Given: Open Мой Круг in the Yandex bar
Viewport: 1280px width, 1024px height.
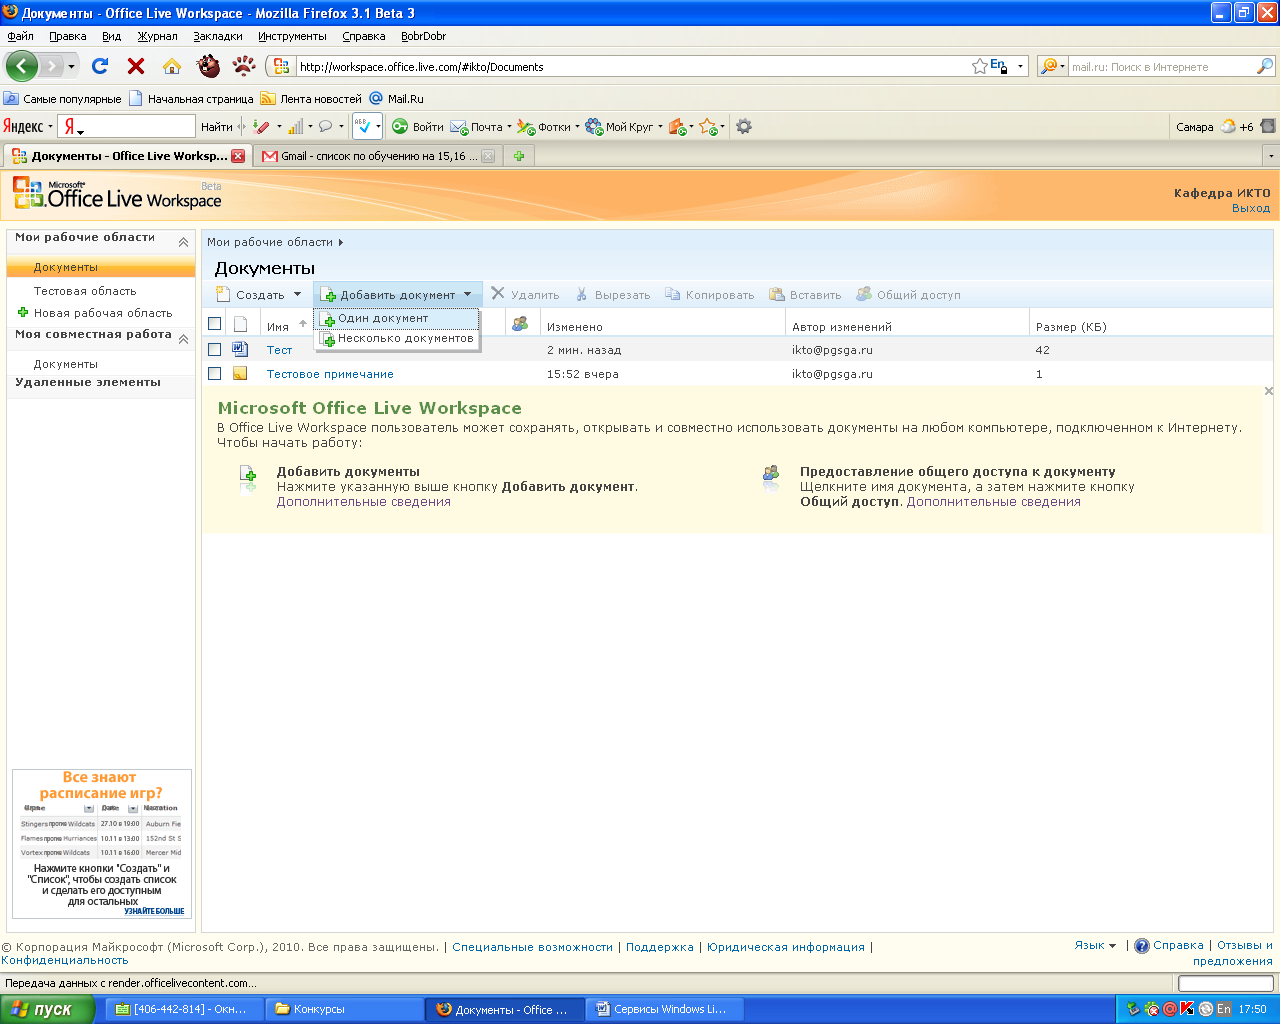Looking at the screenshot, I should (623, 127).
